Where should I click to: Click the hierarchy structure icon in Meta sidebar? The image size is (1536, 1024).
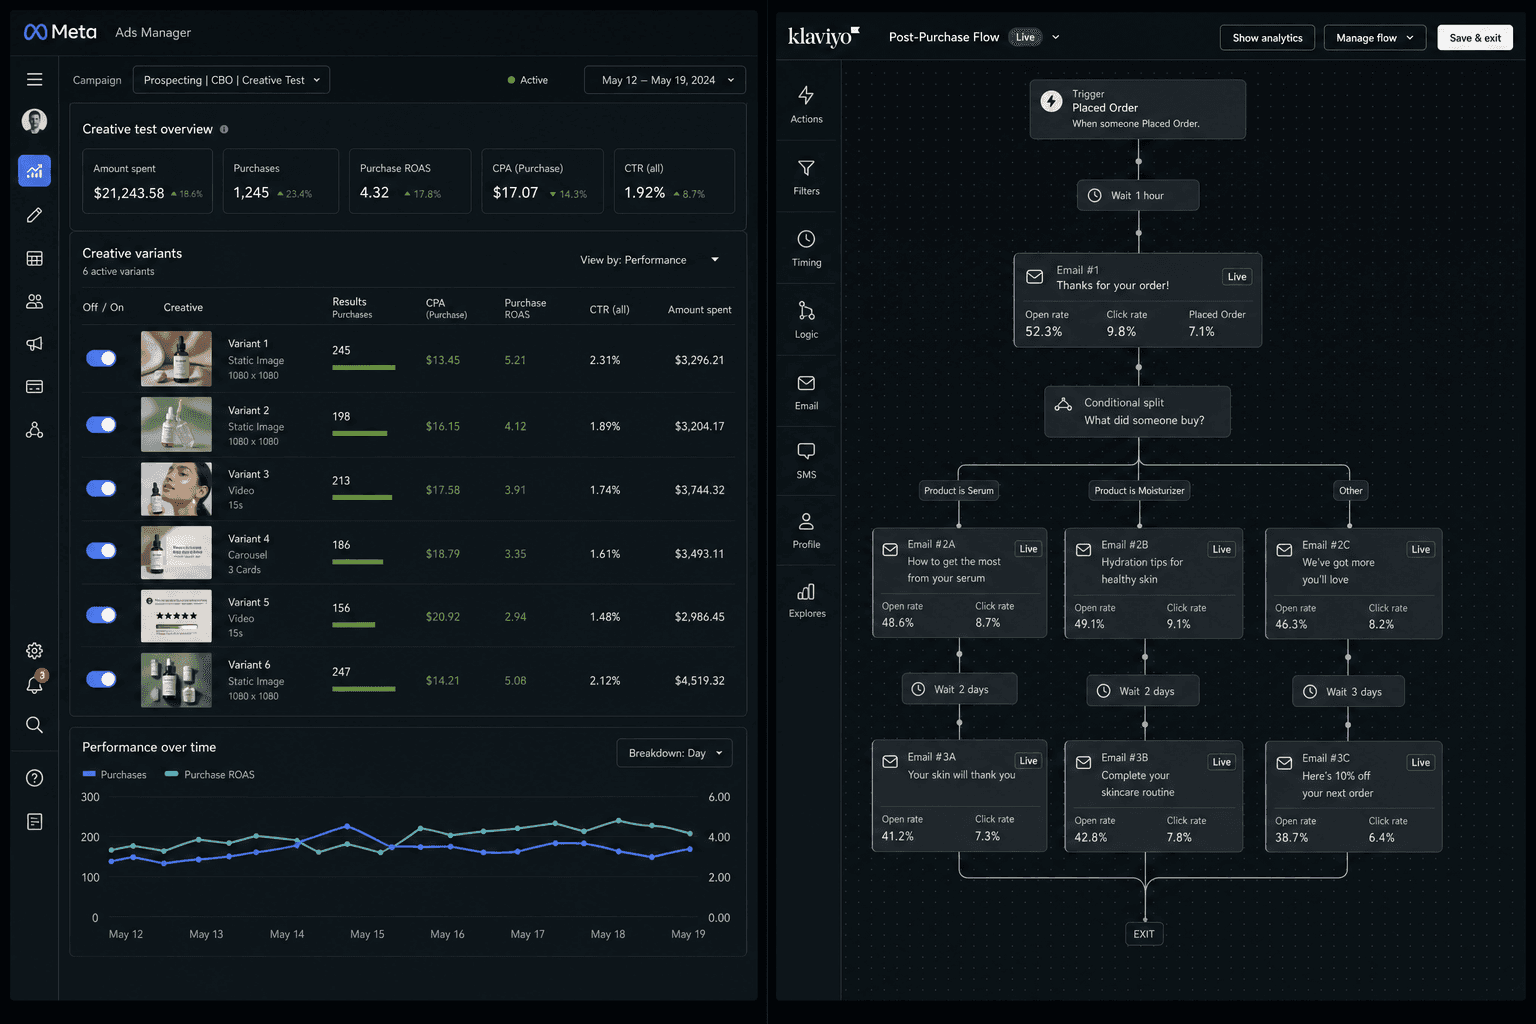(x=34, y=430)
